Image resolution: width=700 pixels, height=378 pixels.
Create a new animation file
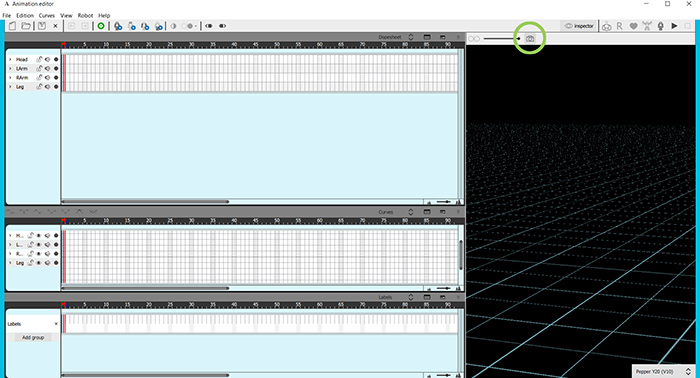pyautogui.click(x=12, y=26)
